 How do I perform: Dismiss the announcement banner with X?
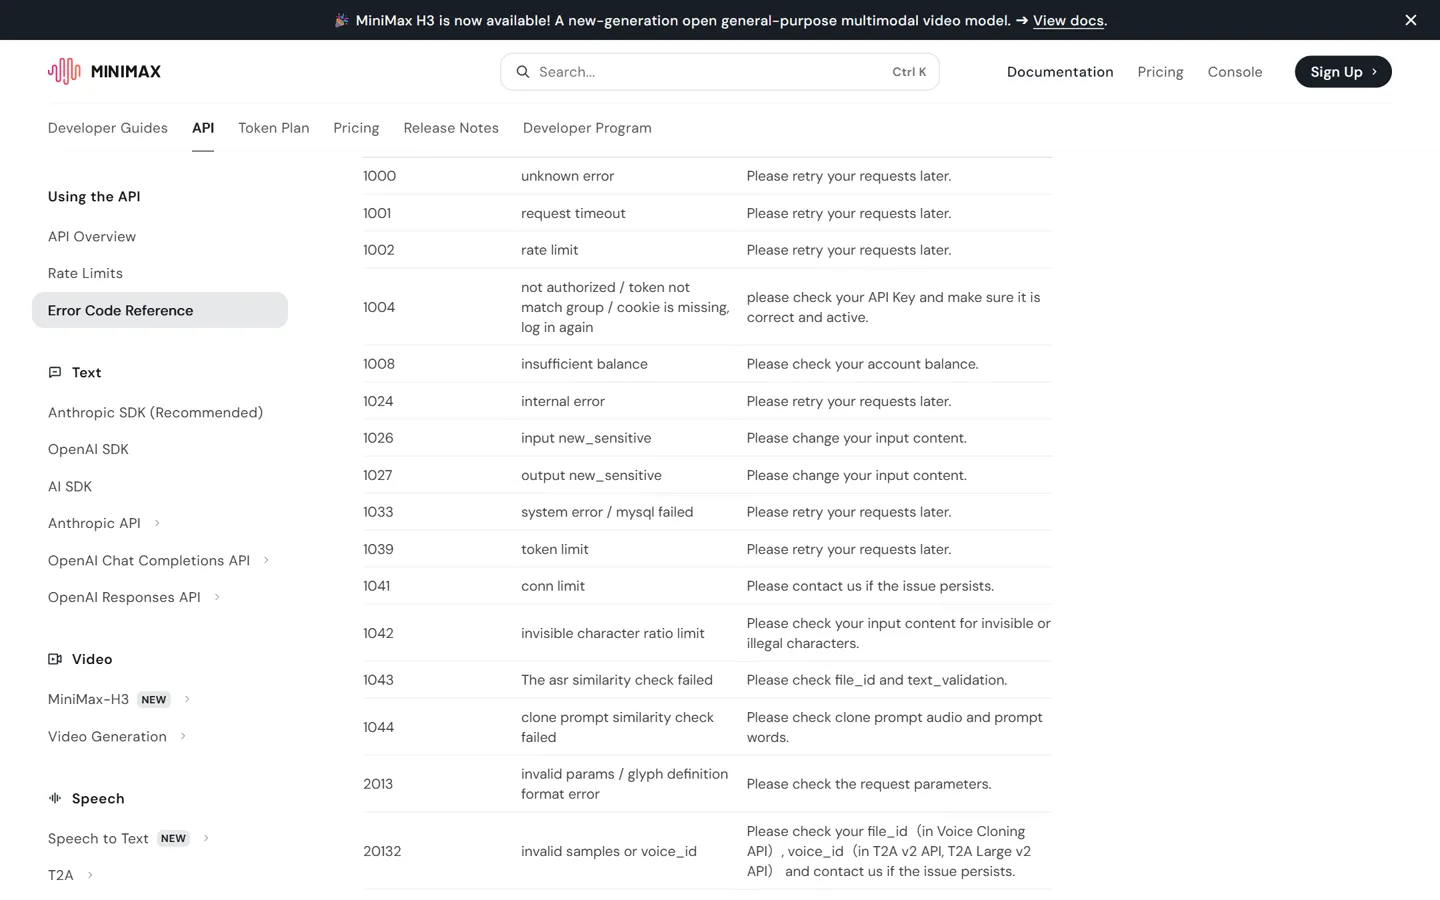pos(1411,20)
